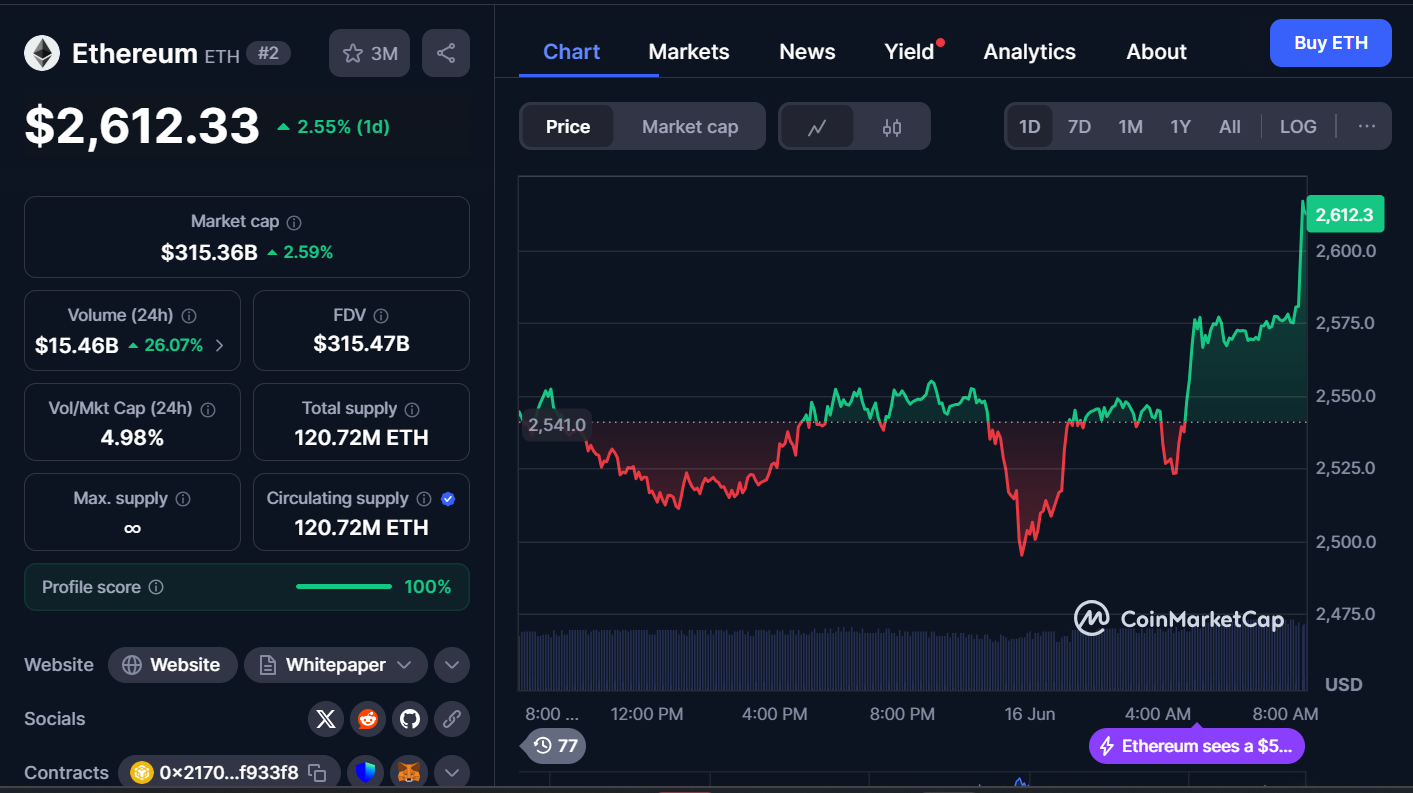Open the Chart tab
Image resolution: width=1413 pixels, height=793 pixels.
(x=571, y=52)
